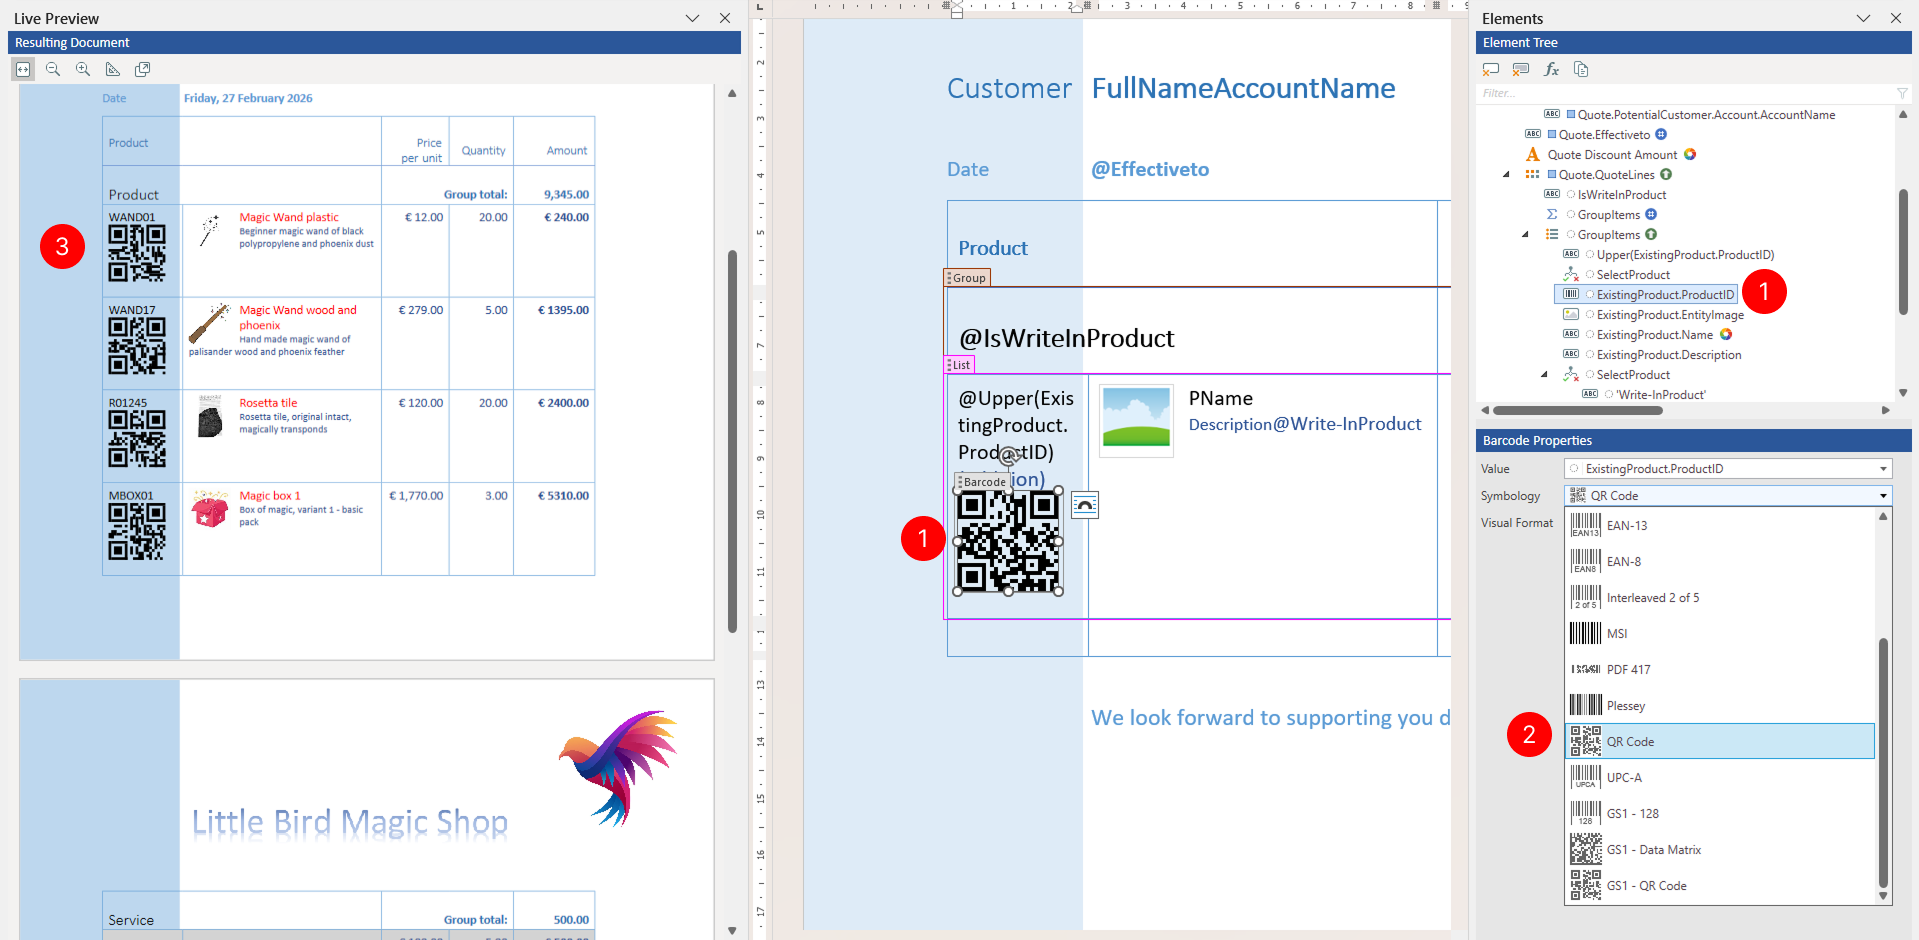
Task: Click the letter A icon of Quote Discount Amount
Action: (1532, 154)
